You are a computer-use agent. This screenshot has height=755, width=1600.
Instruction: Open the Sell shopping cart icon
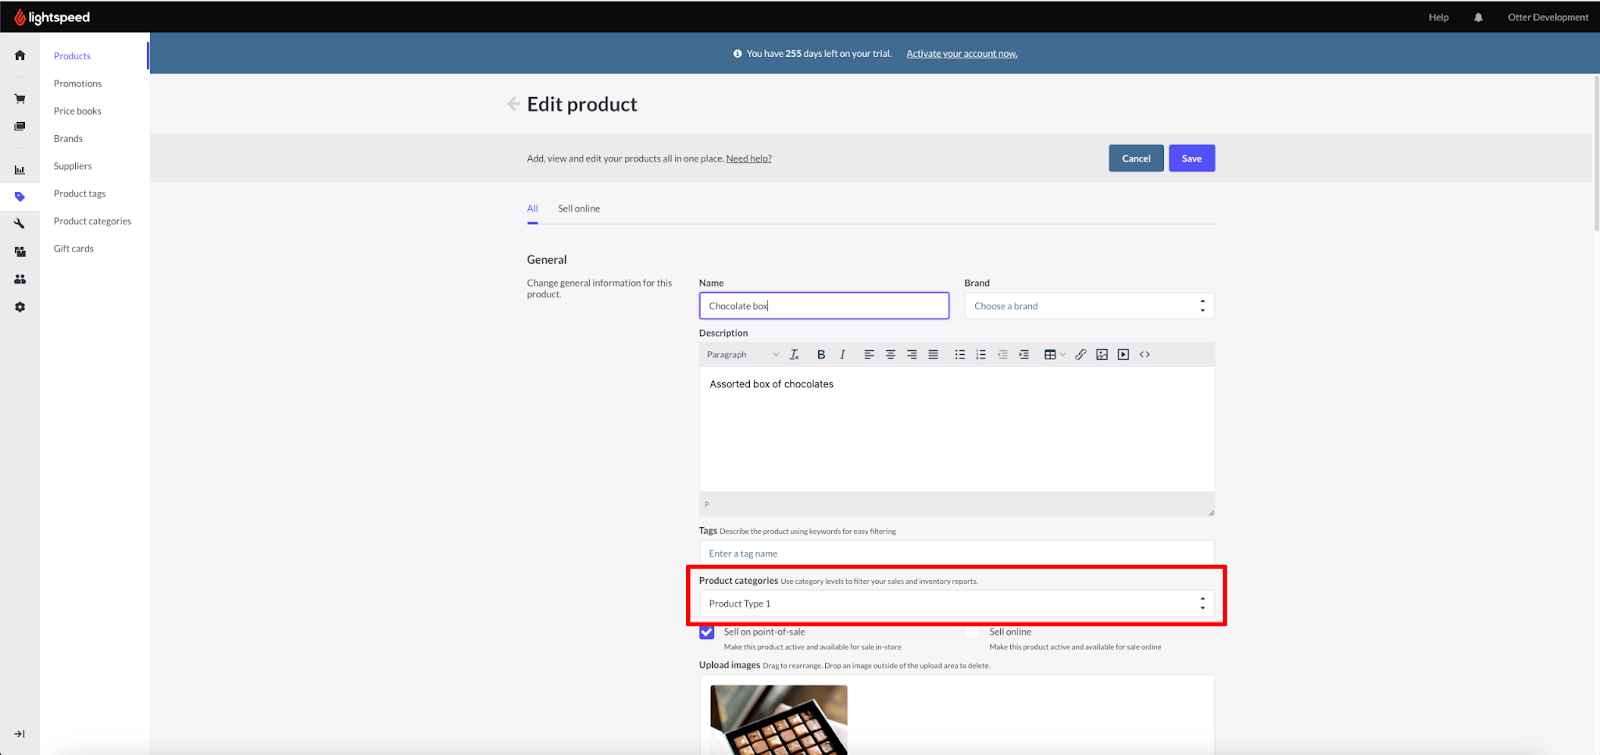coord(20,99)
